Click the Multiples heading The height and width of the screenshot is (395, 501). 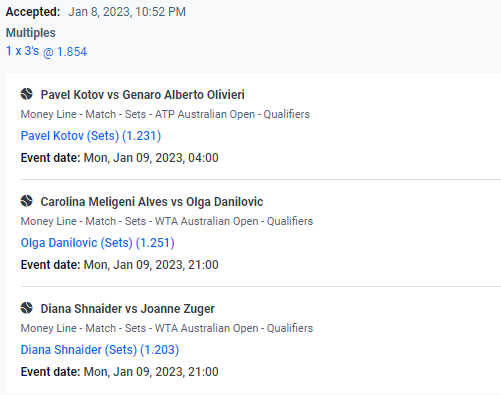click(x=31, y=33)
